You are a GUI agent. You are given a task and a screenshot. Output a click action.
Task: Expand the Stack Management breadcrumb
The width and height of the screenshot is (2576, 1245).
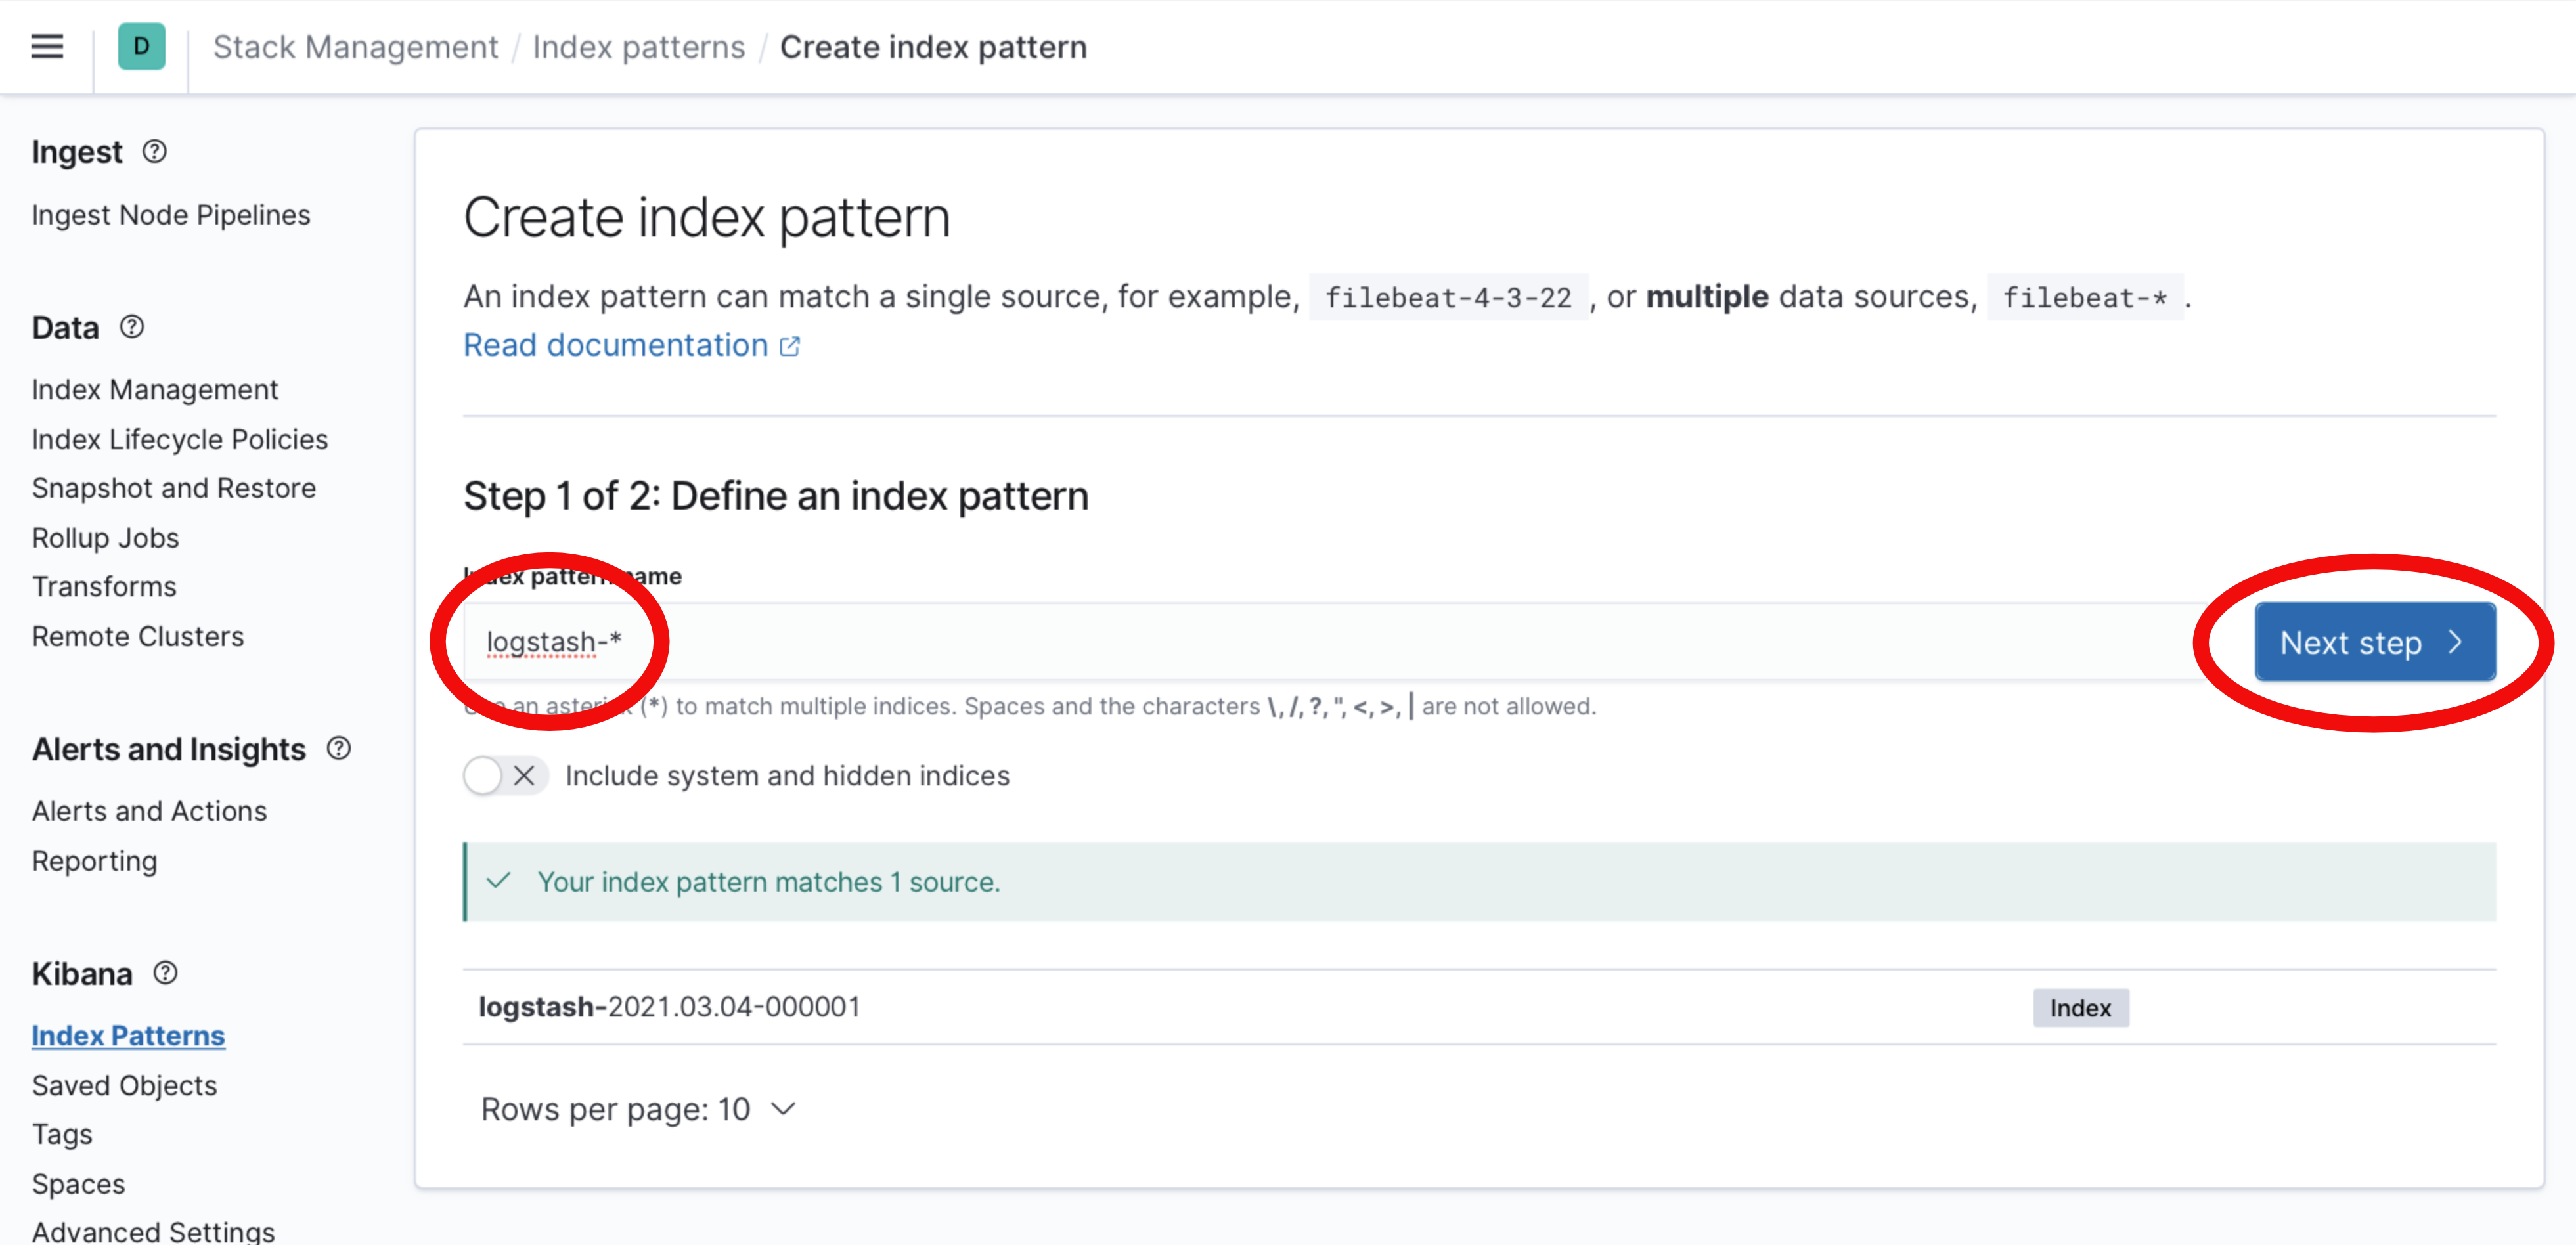coord(355,46)
